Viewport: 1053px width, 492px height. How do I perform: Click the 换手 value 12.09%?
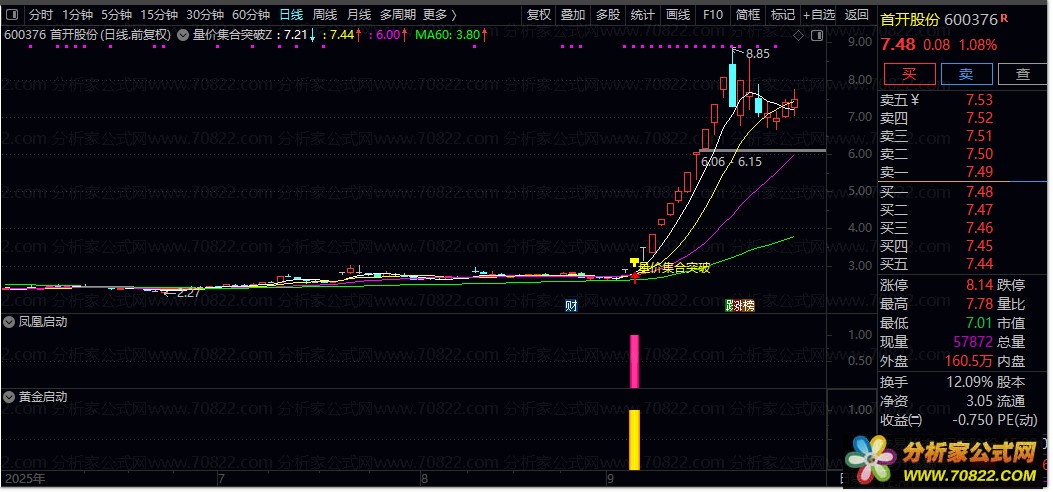click(967, 383)
